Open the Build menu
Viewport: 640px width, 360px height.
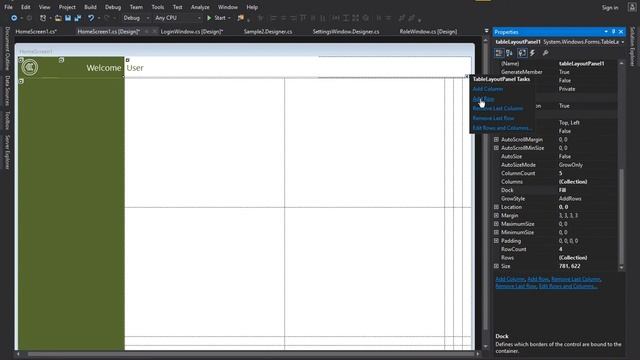90,7
